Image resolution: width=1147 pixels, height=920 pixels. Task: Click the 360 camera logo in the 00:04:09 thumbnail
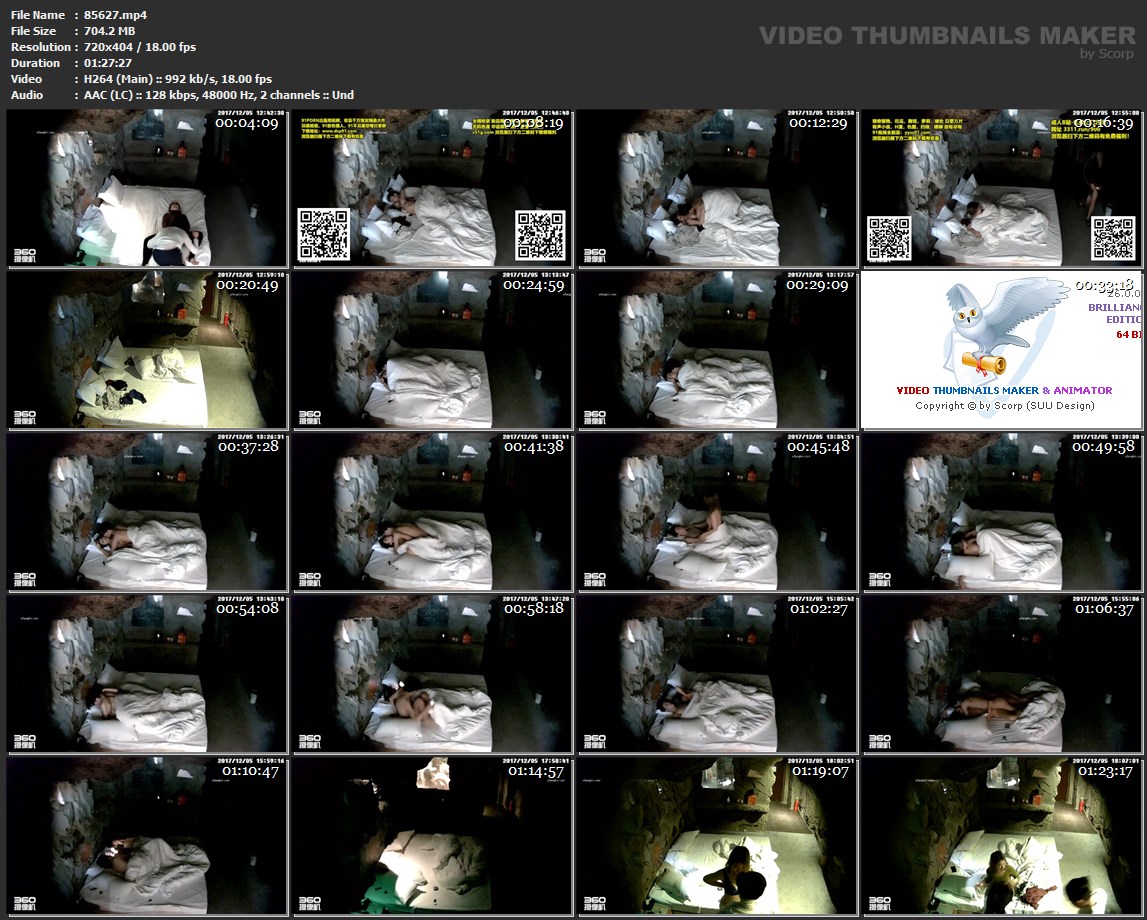click(x=25, y=255)
